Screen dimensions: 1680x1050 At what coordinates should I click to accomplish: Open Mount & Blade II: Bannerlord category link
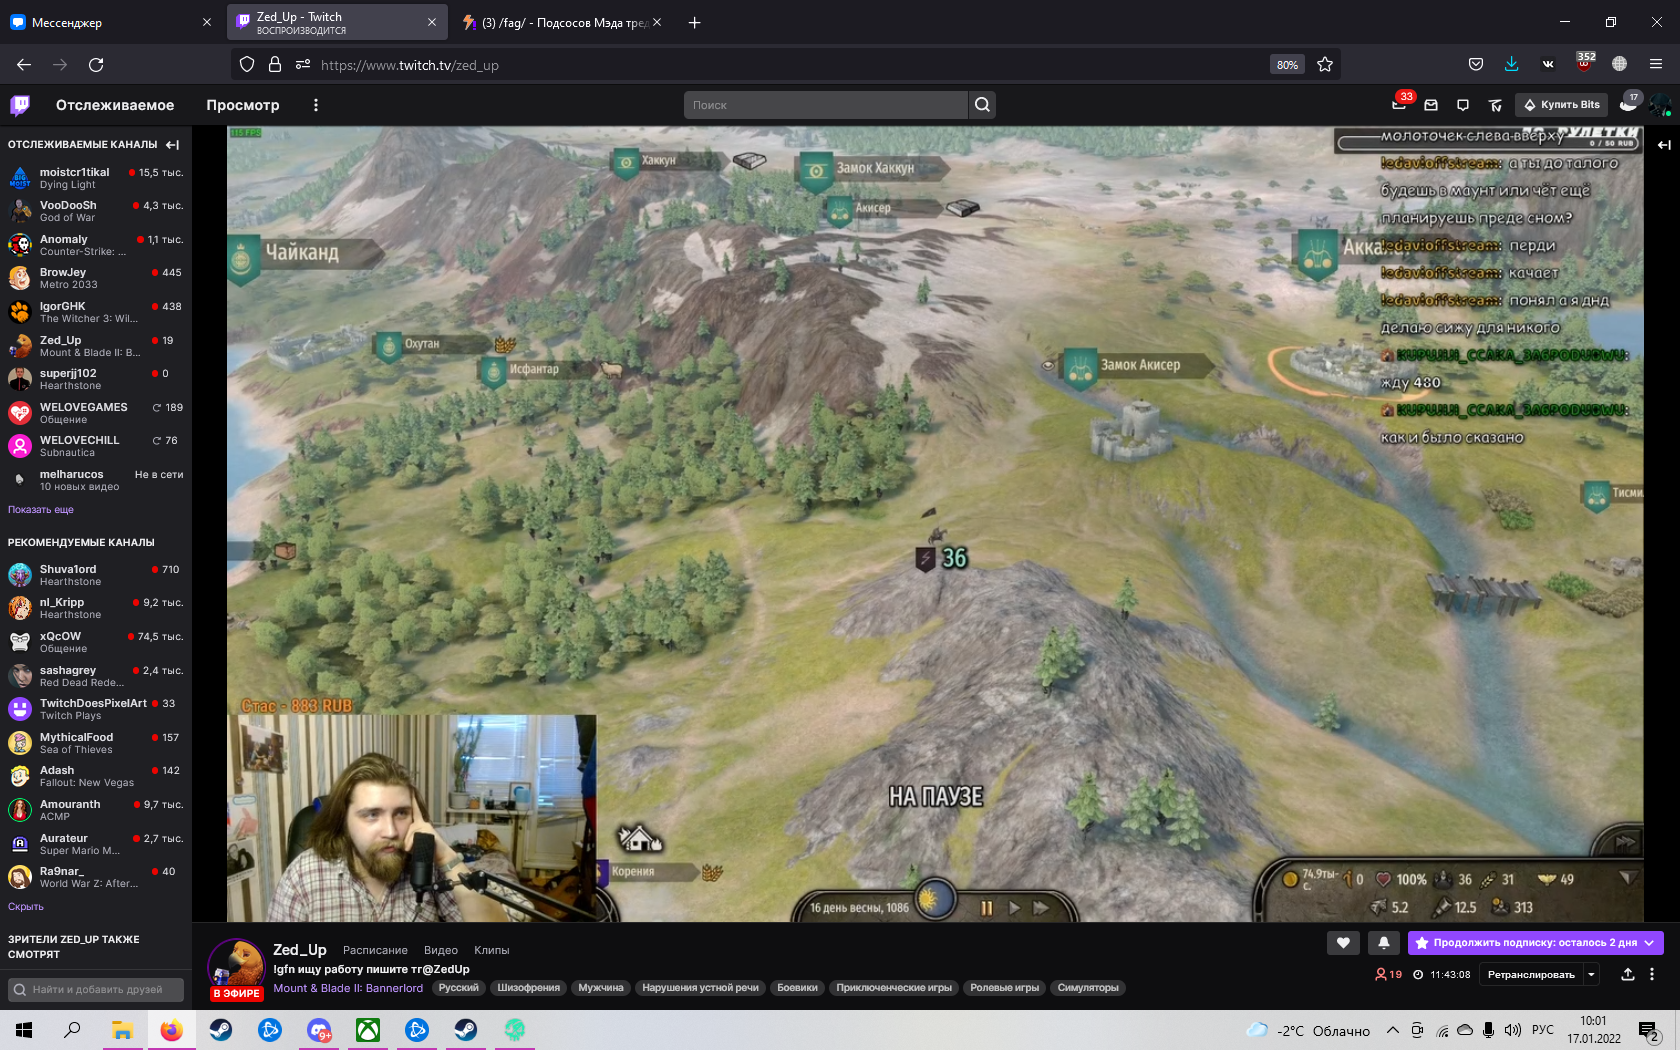tap(348, 988)
